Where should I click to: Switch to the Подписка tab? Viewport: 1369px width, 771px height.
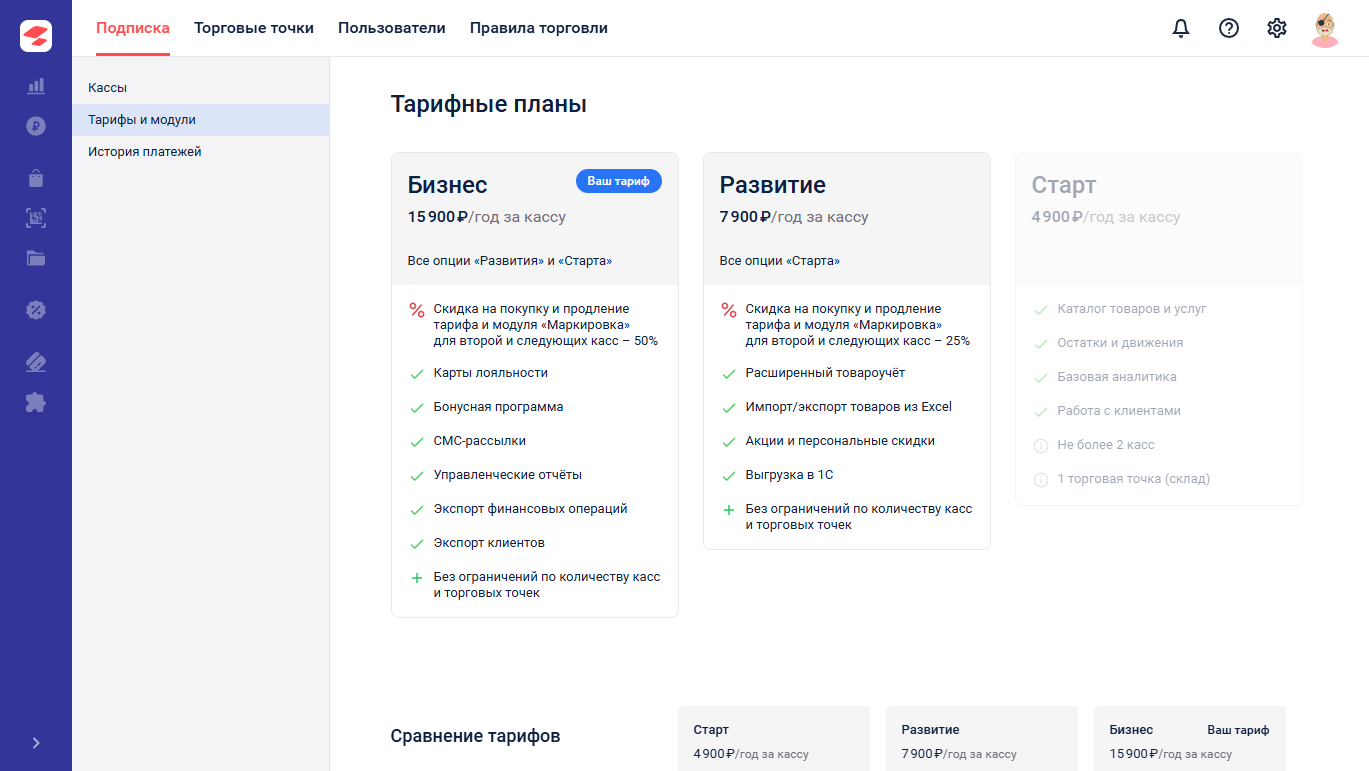pos(133,28)
